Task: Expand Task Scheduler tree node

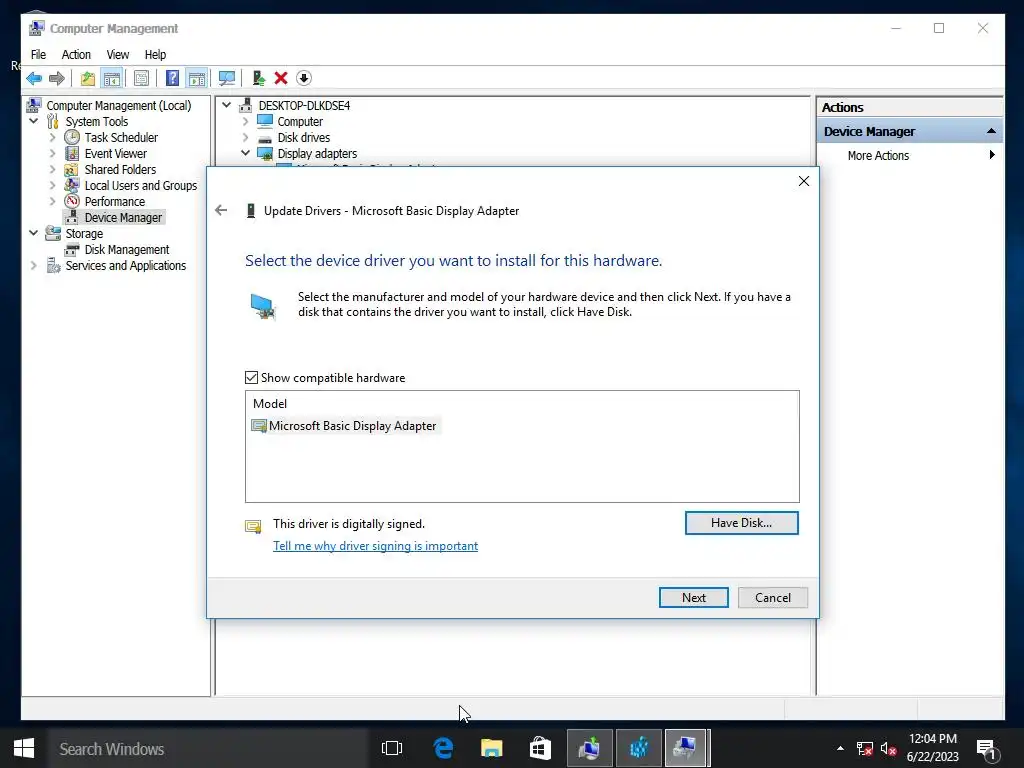Action: (53, 137)
